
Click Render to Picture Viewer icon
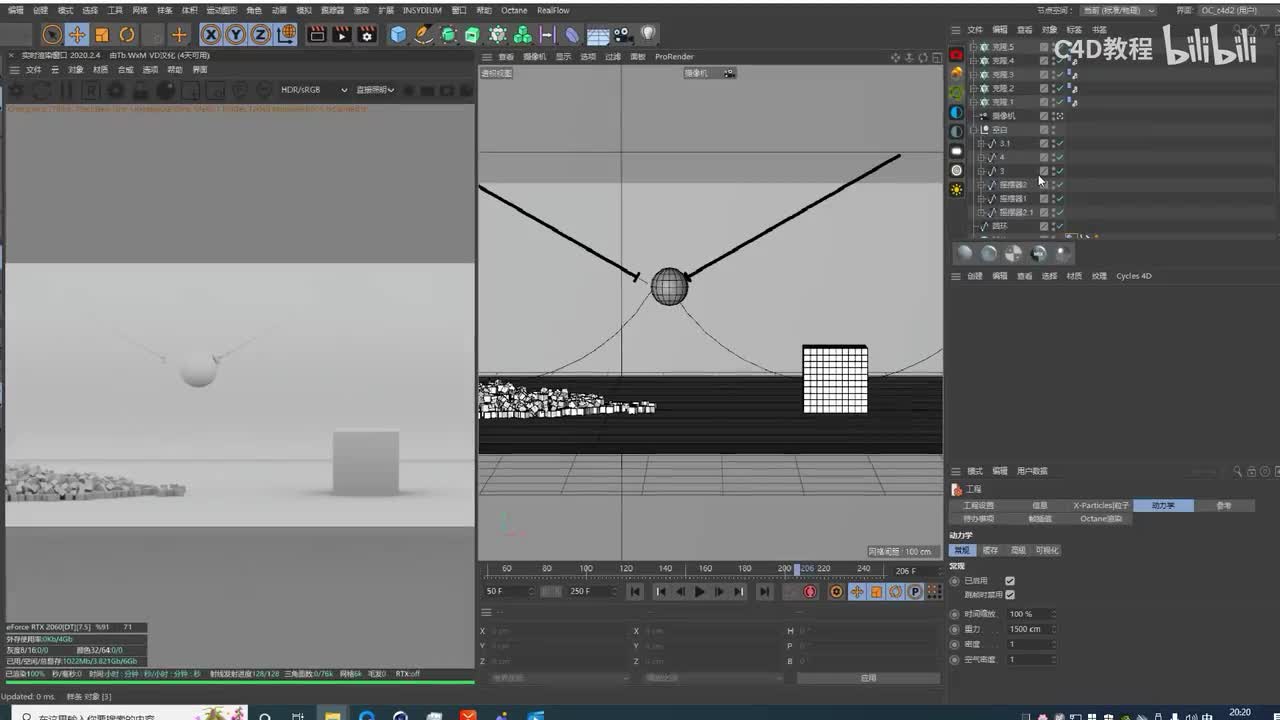342,35
